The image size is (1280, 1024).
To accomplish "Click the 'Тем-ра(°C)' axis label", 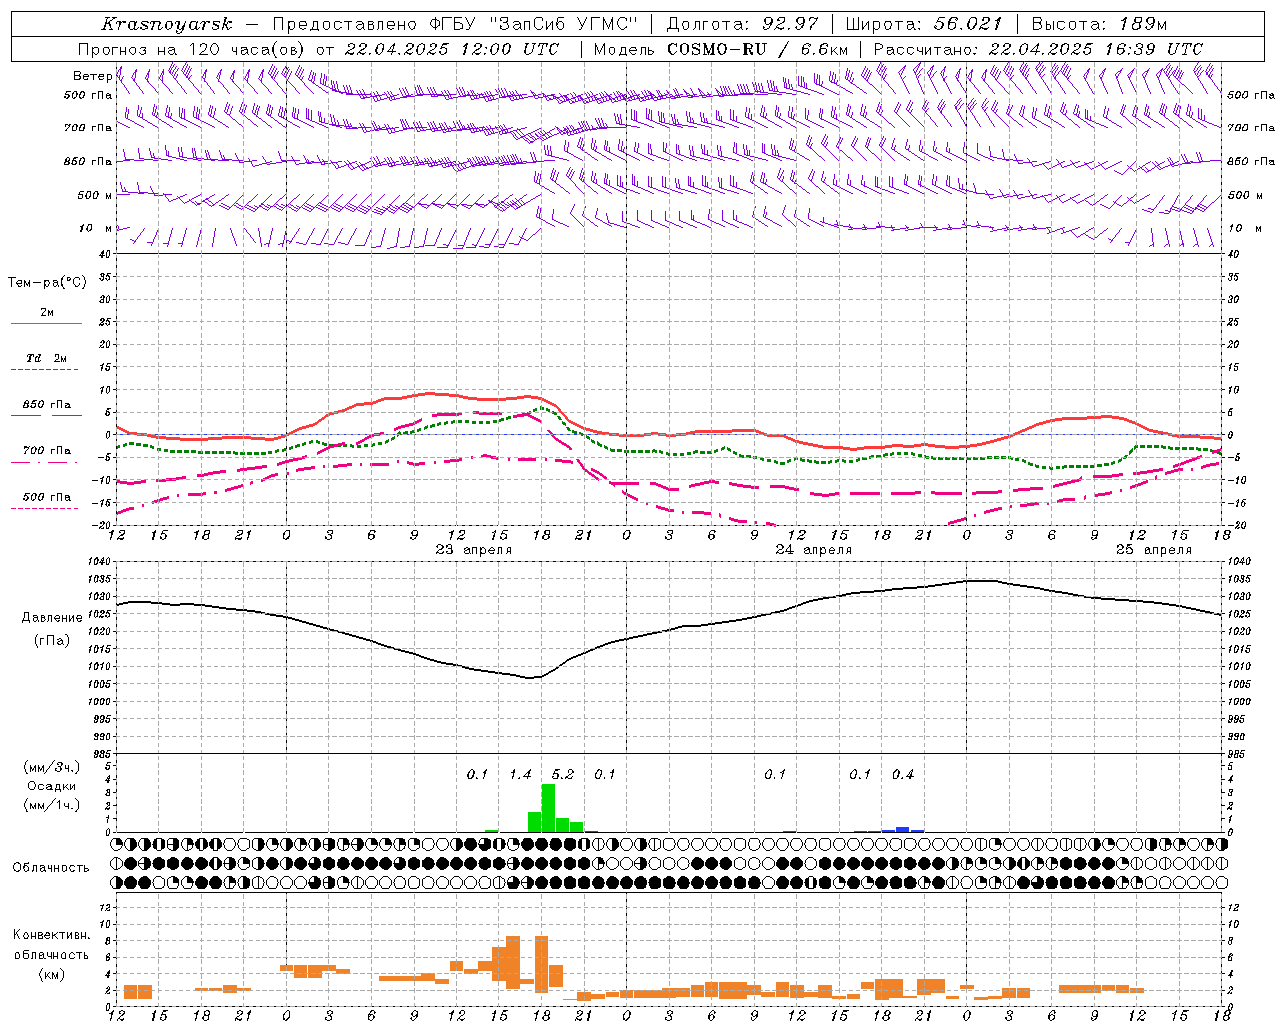I will [x=47, y=283].
